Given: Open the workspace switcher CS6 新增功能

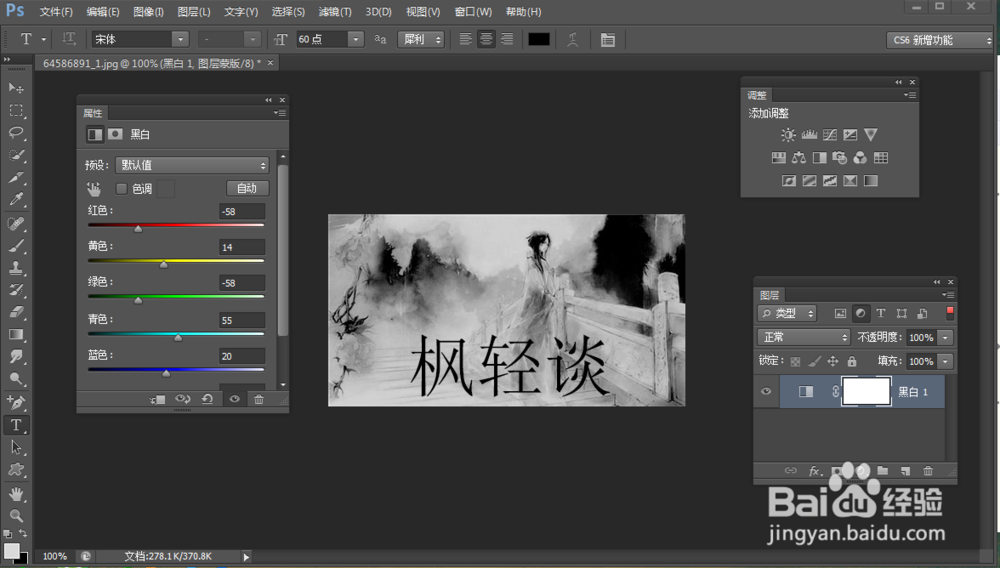Looking at the screenshot, I should 939,40.
